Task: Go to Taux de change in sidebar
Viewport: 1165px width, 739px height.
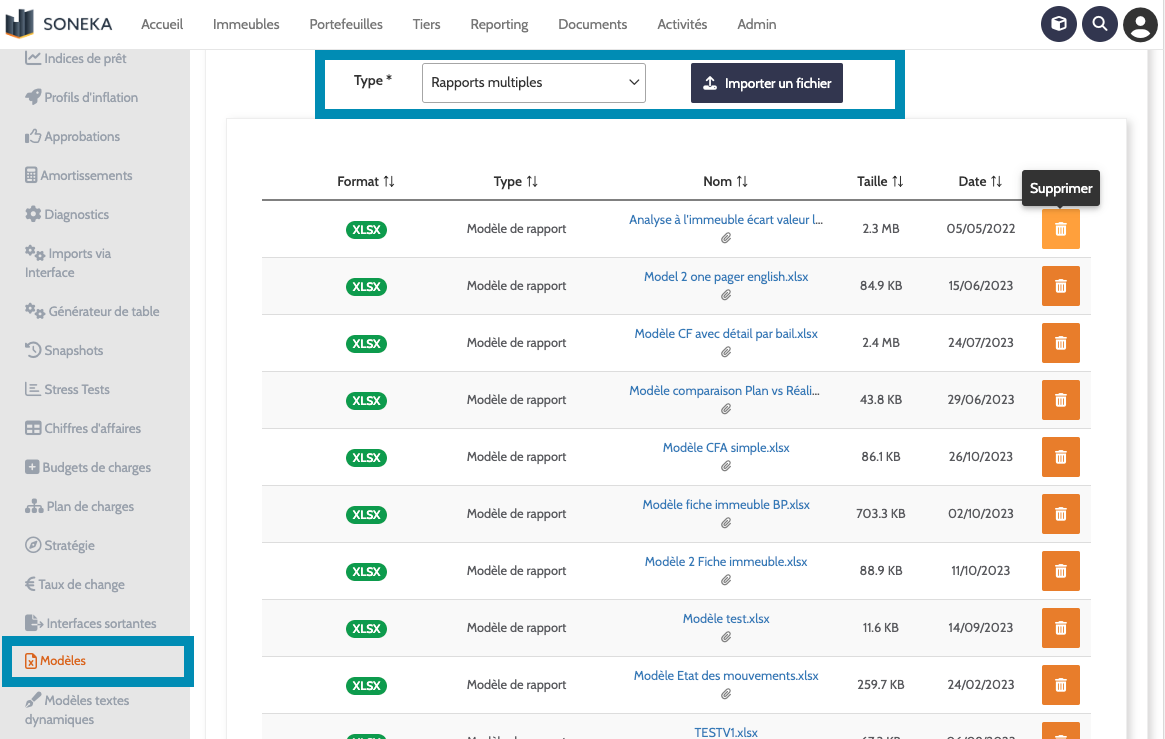Action: (81, 585)
